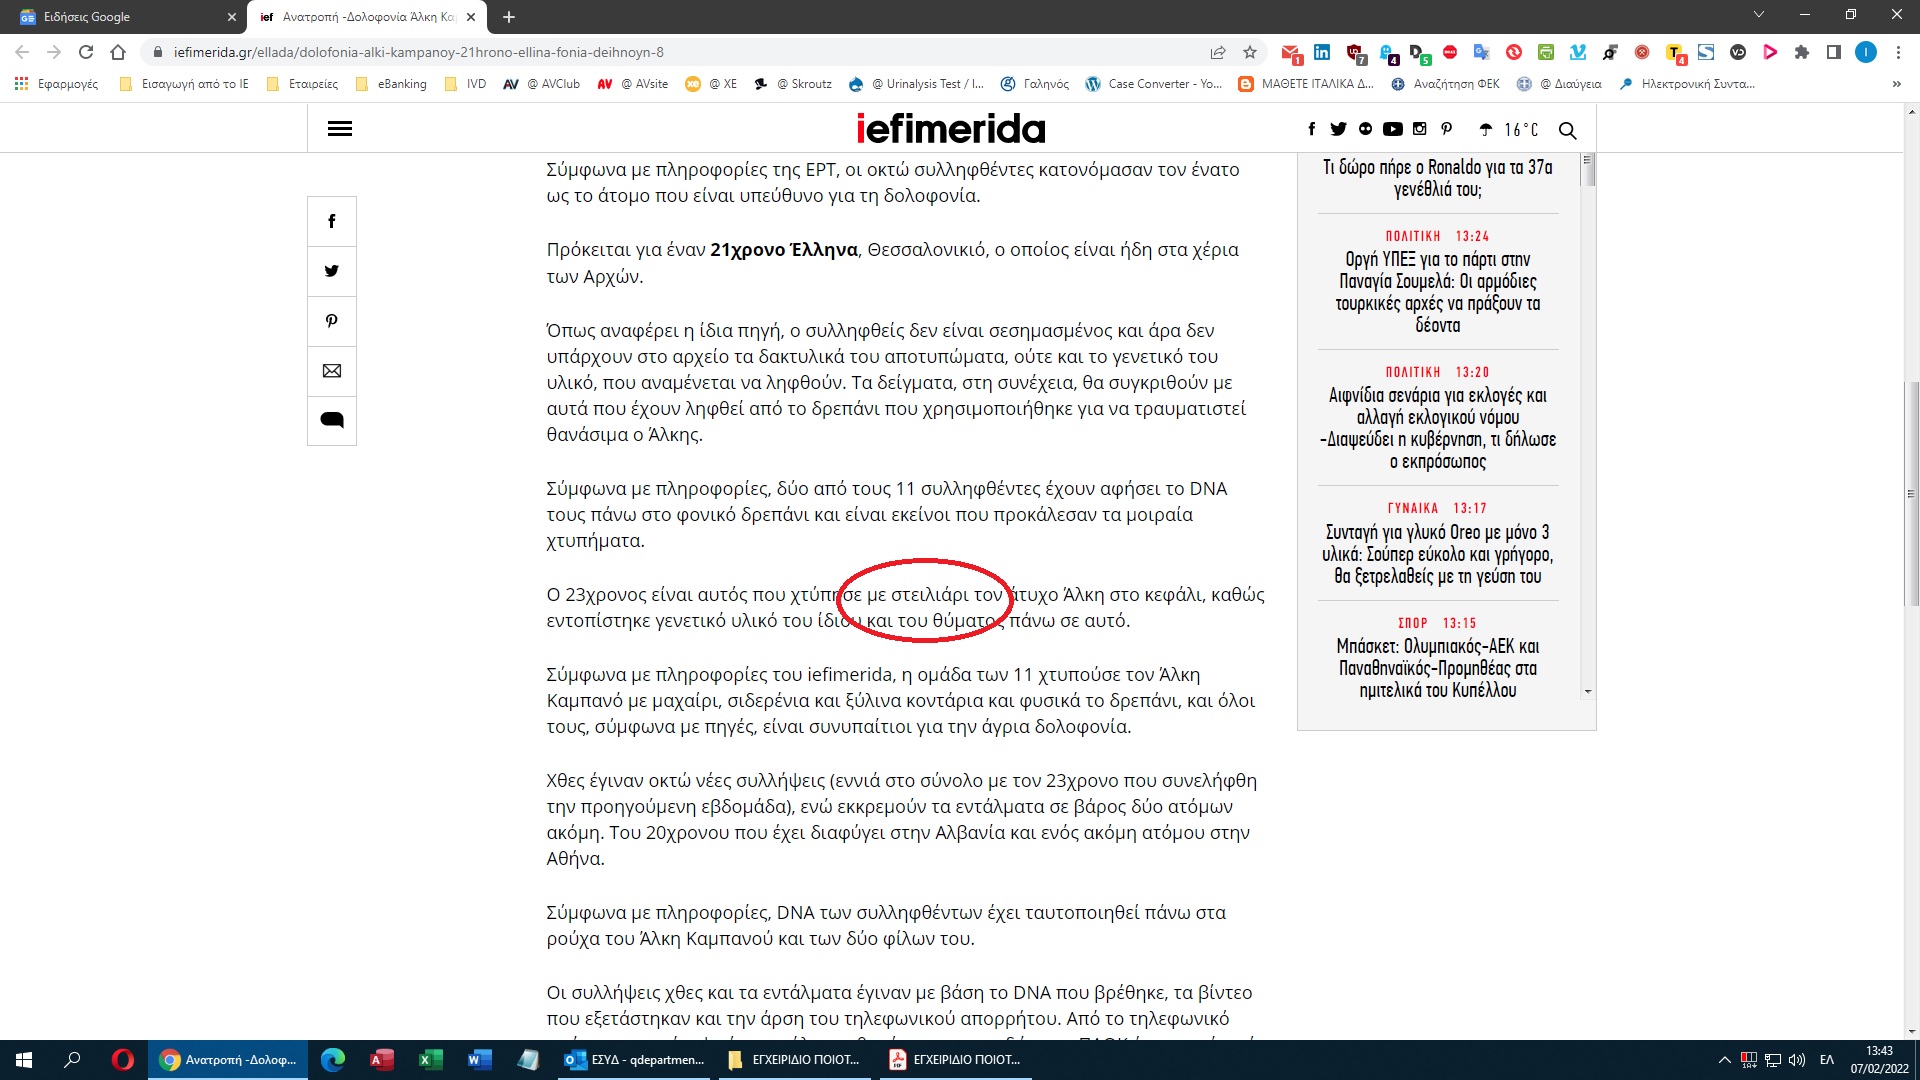The height and width of the screenshot is (1080, 1920).
Task: Open Excel from Windows taskbar
Action: click(x=430, y=1060)
